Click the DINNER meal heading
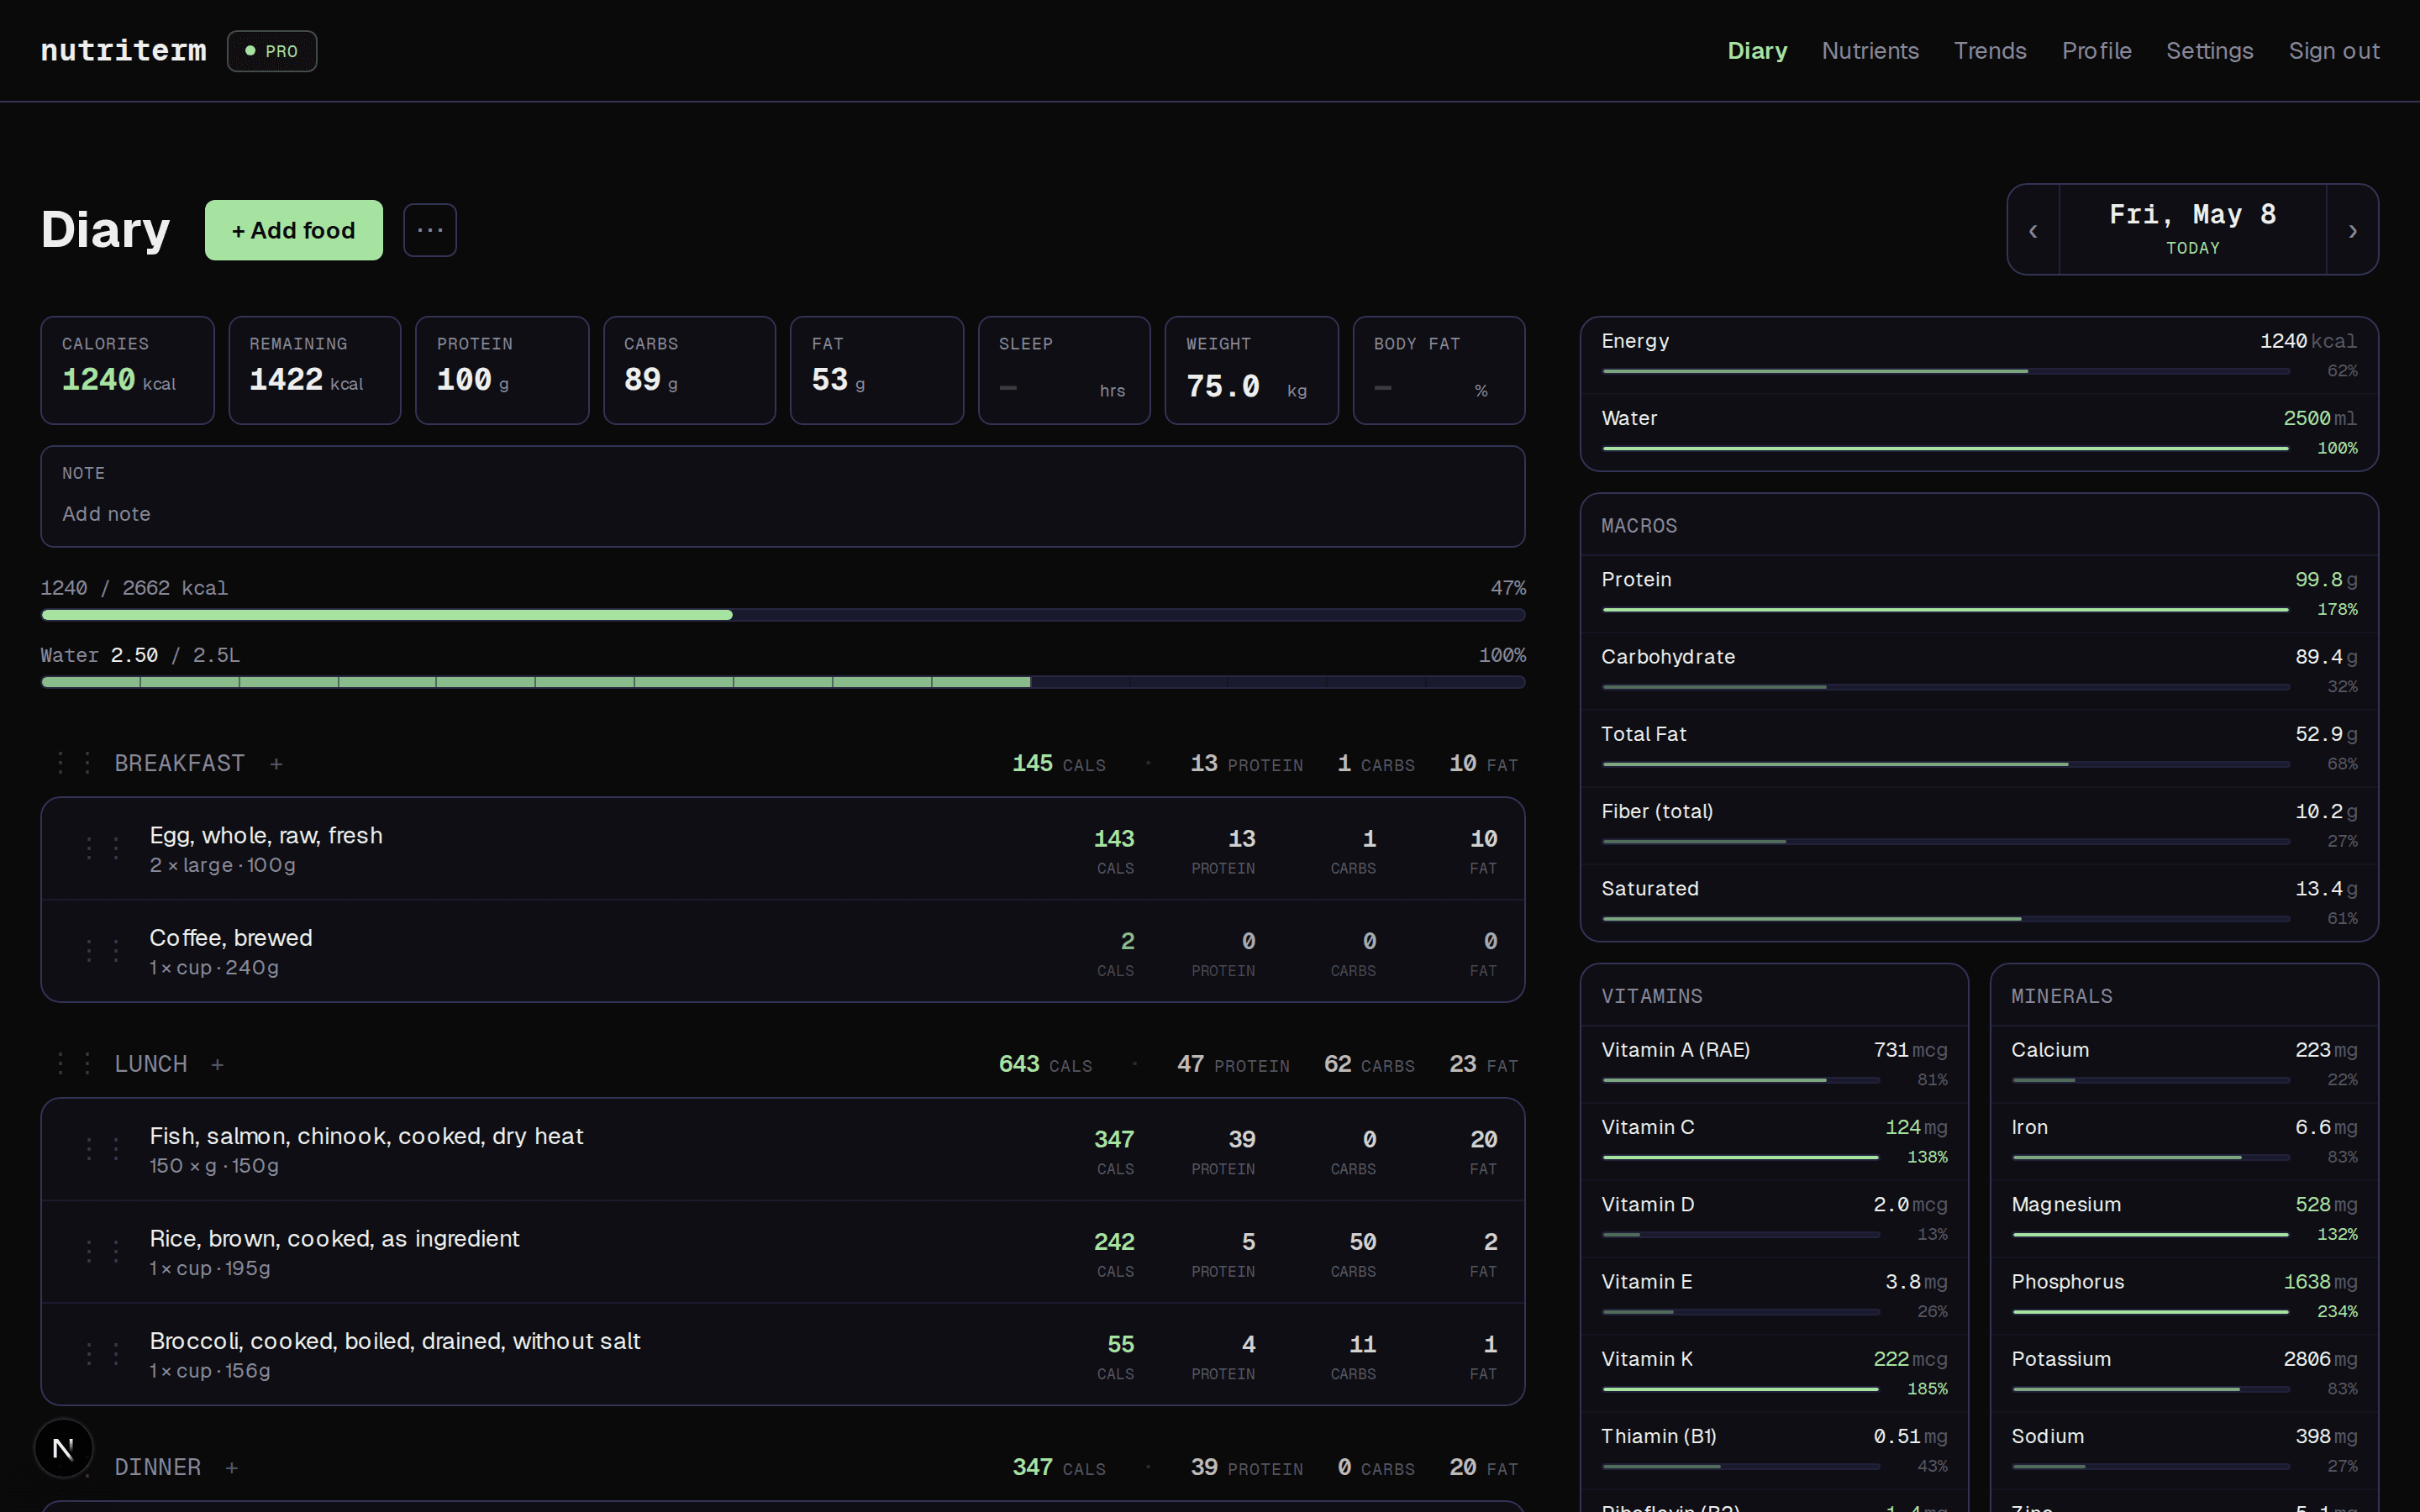The width and height of the screenshot is (2420, 1512). pos(157,1468)
